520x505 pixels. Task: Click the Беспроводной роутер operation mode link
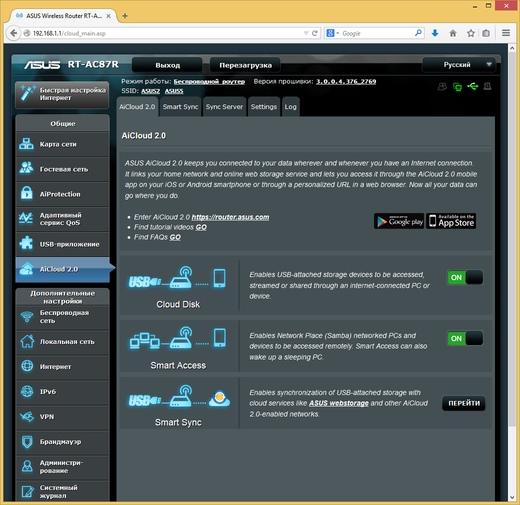[x=209, y=81]
